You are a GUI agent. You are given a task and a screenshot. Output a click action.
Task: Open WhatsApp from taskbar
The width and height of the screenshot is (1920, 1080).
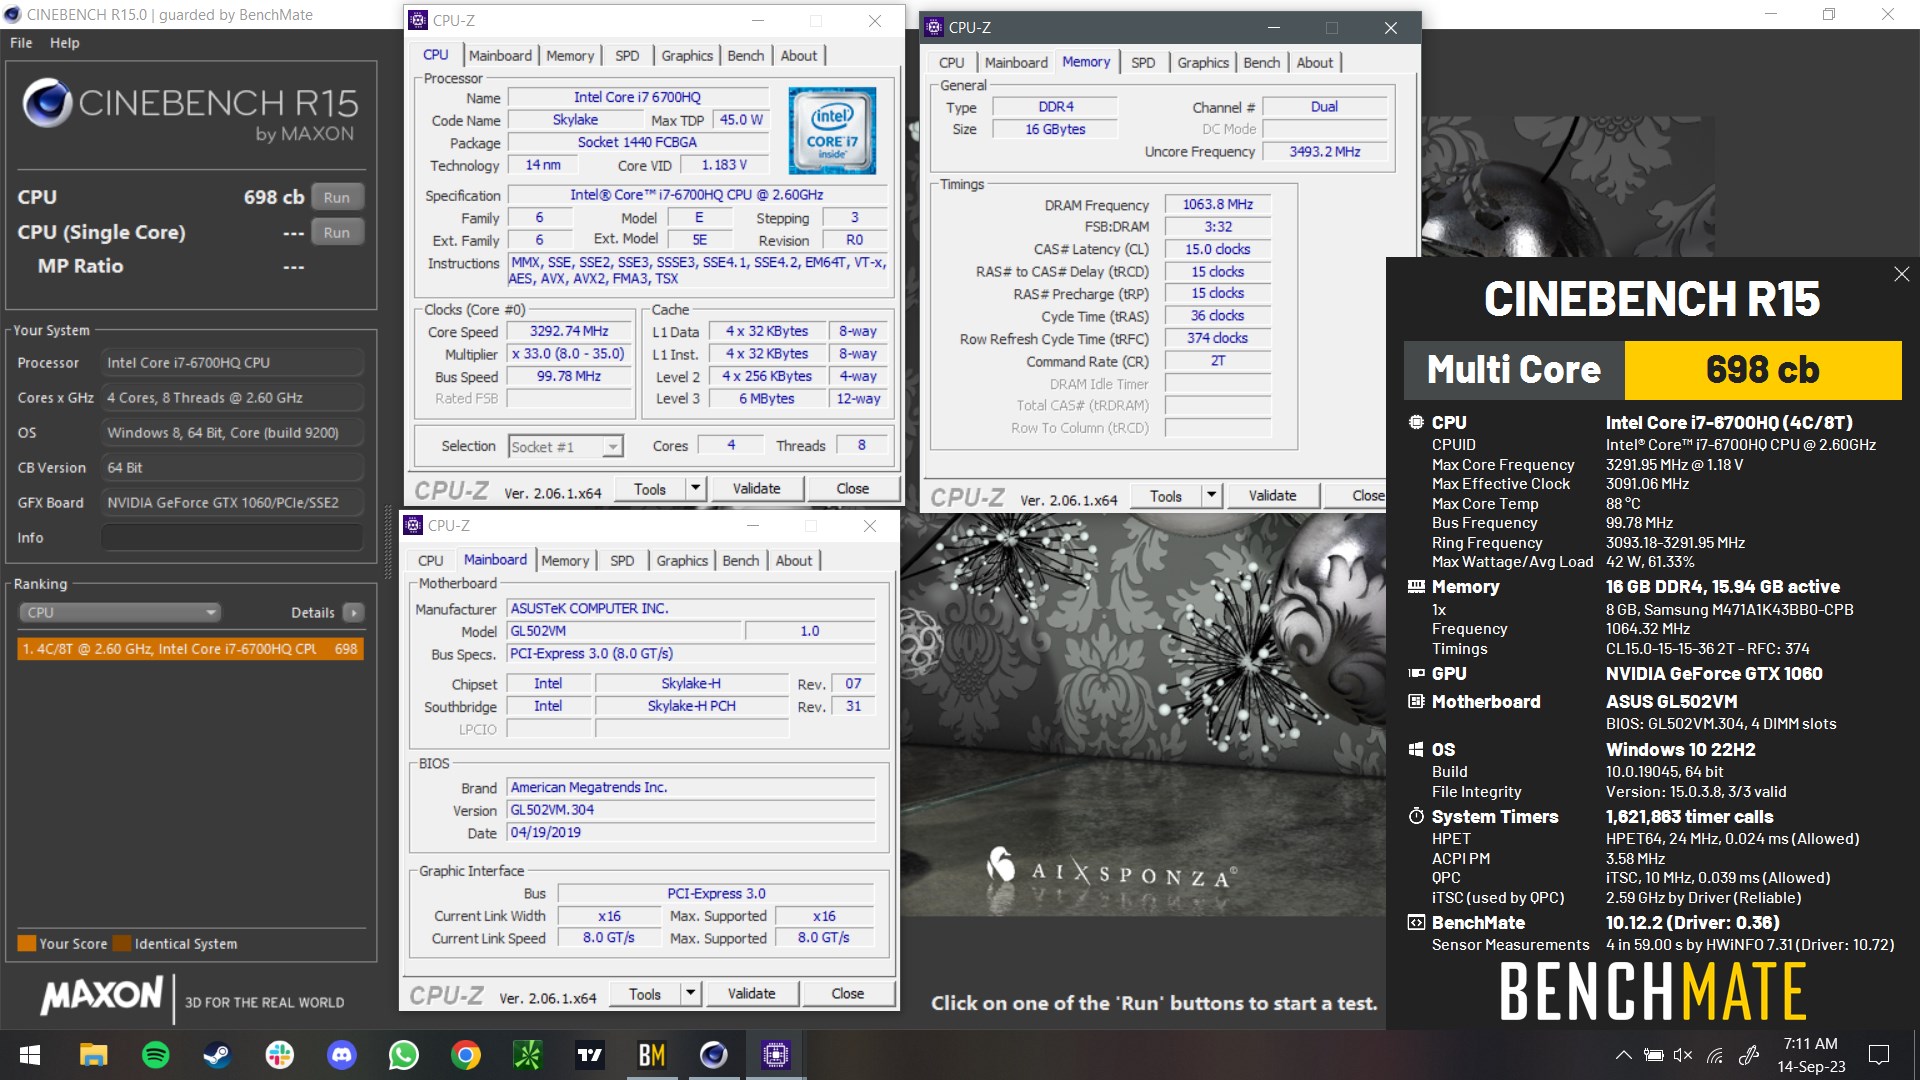point(404,1054)
